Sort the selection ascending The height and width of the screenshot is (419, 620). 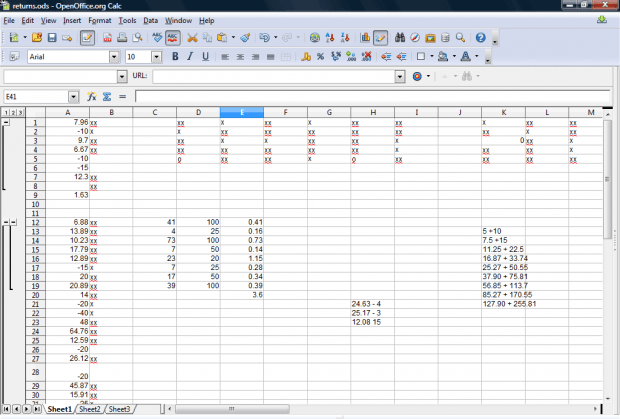click(330, 38)
